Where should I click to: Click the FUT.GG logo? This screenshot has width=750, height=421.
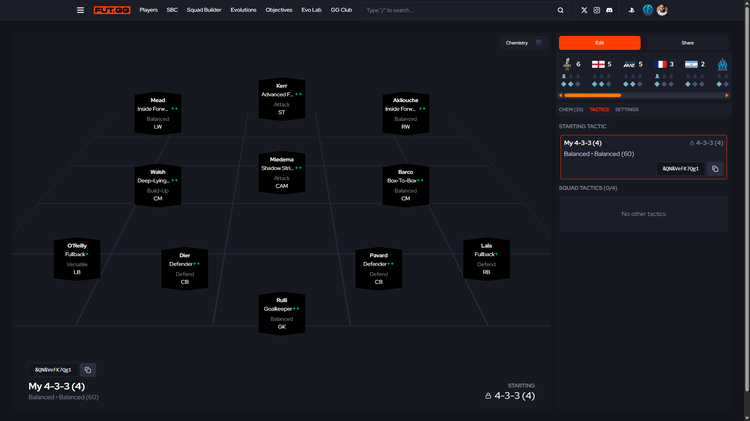tap(111, 10)
